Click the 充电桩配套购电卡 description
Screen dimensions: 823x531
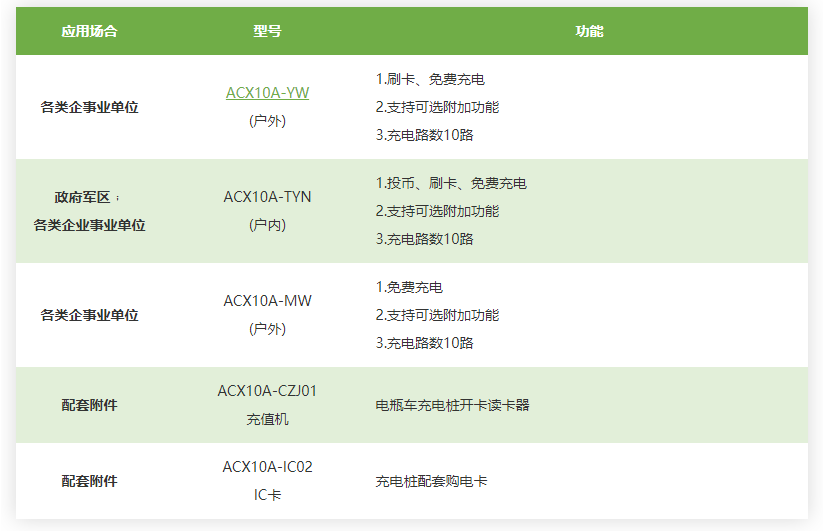click(431, 481)
